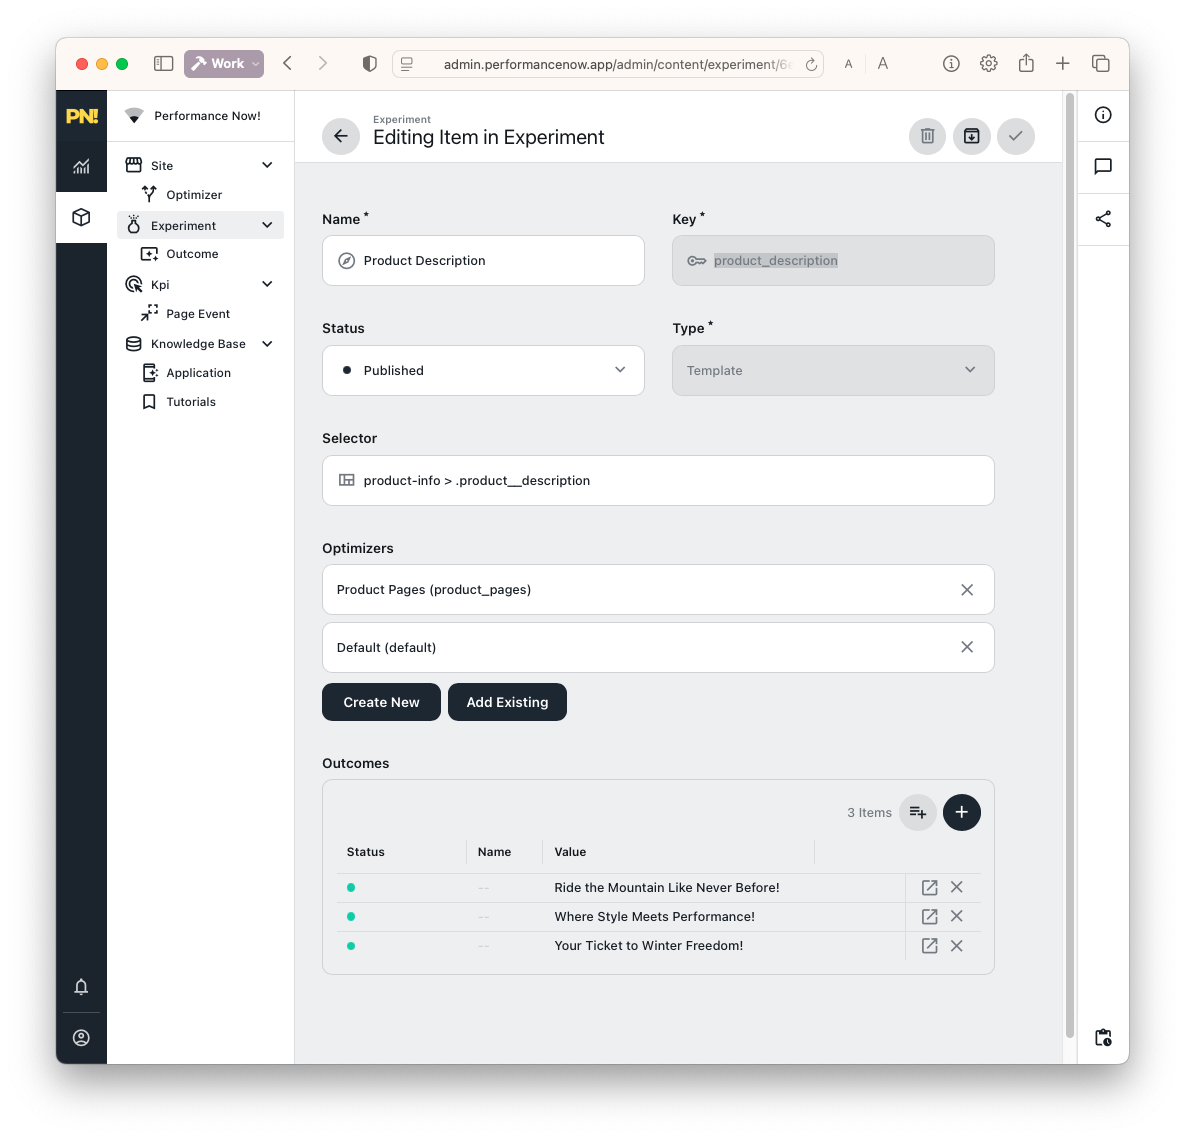
Task: Select Site in navigation
Action: coord(162,165)
